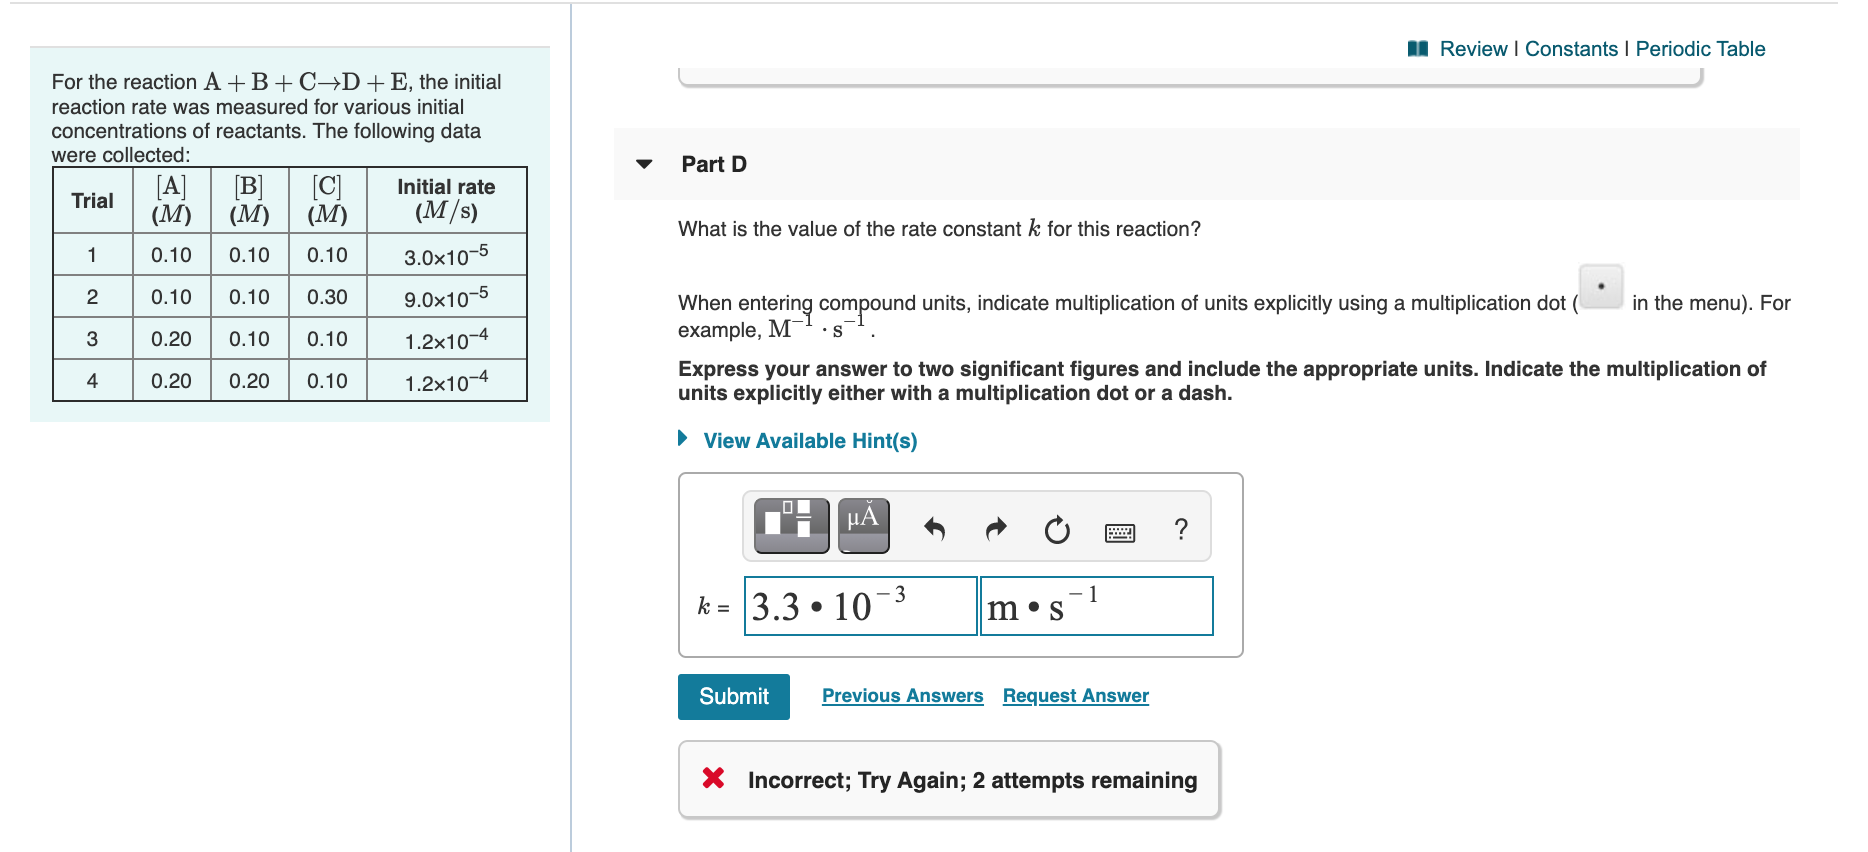Collapse the Part D section triangle
The width and height of the screenshot is (1868, 852).
pyautogui.click(x=644, y=163)
